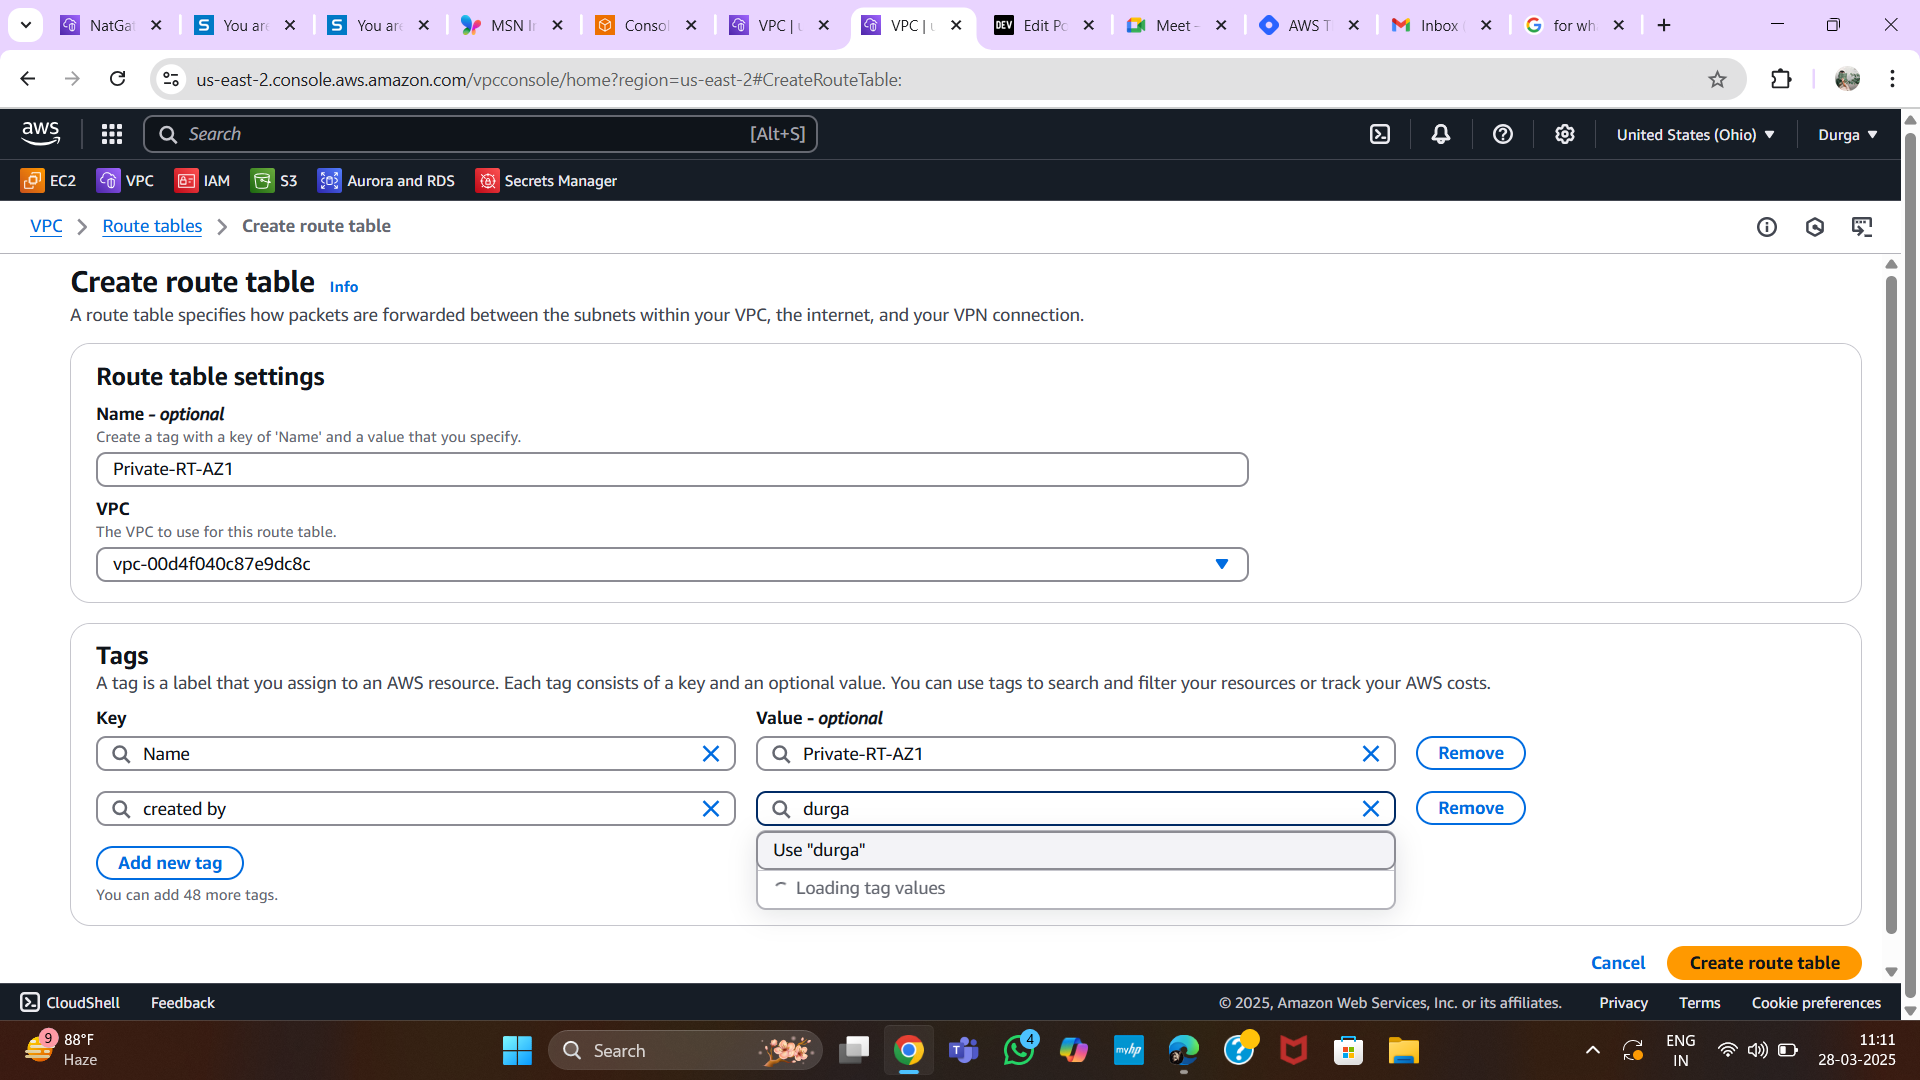Open the Privacy footer link
Screen dimensions: 1920x1080
click(1623, 1002)
